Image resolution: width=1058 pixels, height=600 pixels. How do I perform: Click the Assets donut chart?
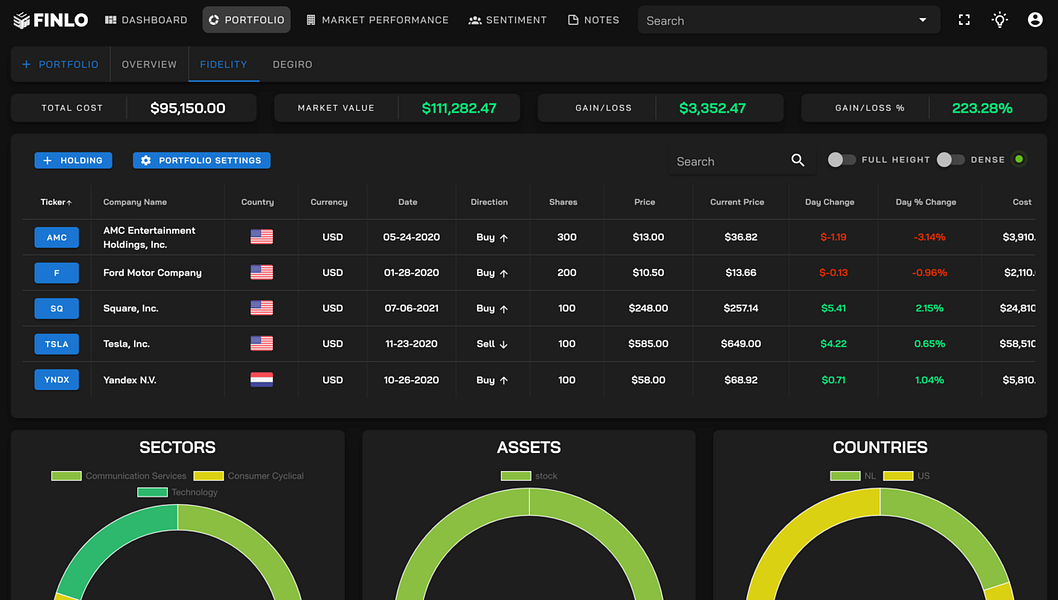click(529, 544)
